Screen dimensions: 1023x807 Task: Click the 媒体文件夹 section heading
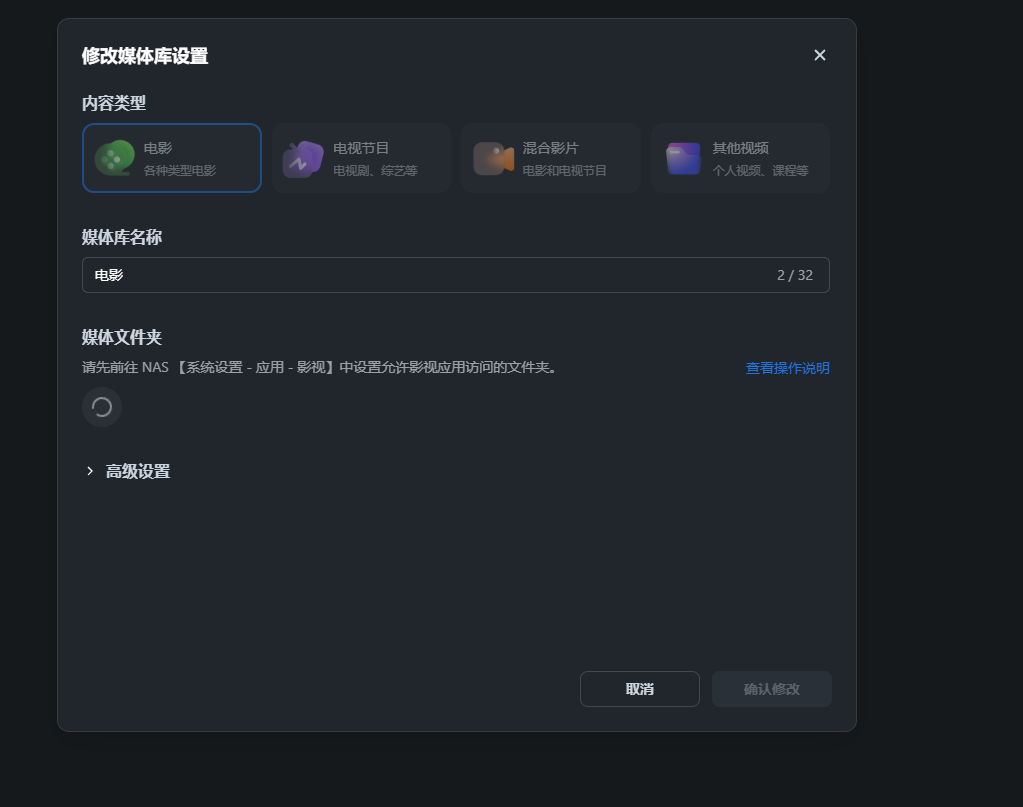click(121, 337)
